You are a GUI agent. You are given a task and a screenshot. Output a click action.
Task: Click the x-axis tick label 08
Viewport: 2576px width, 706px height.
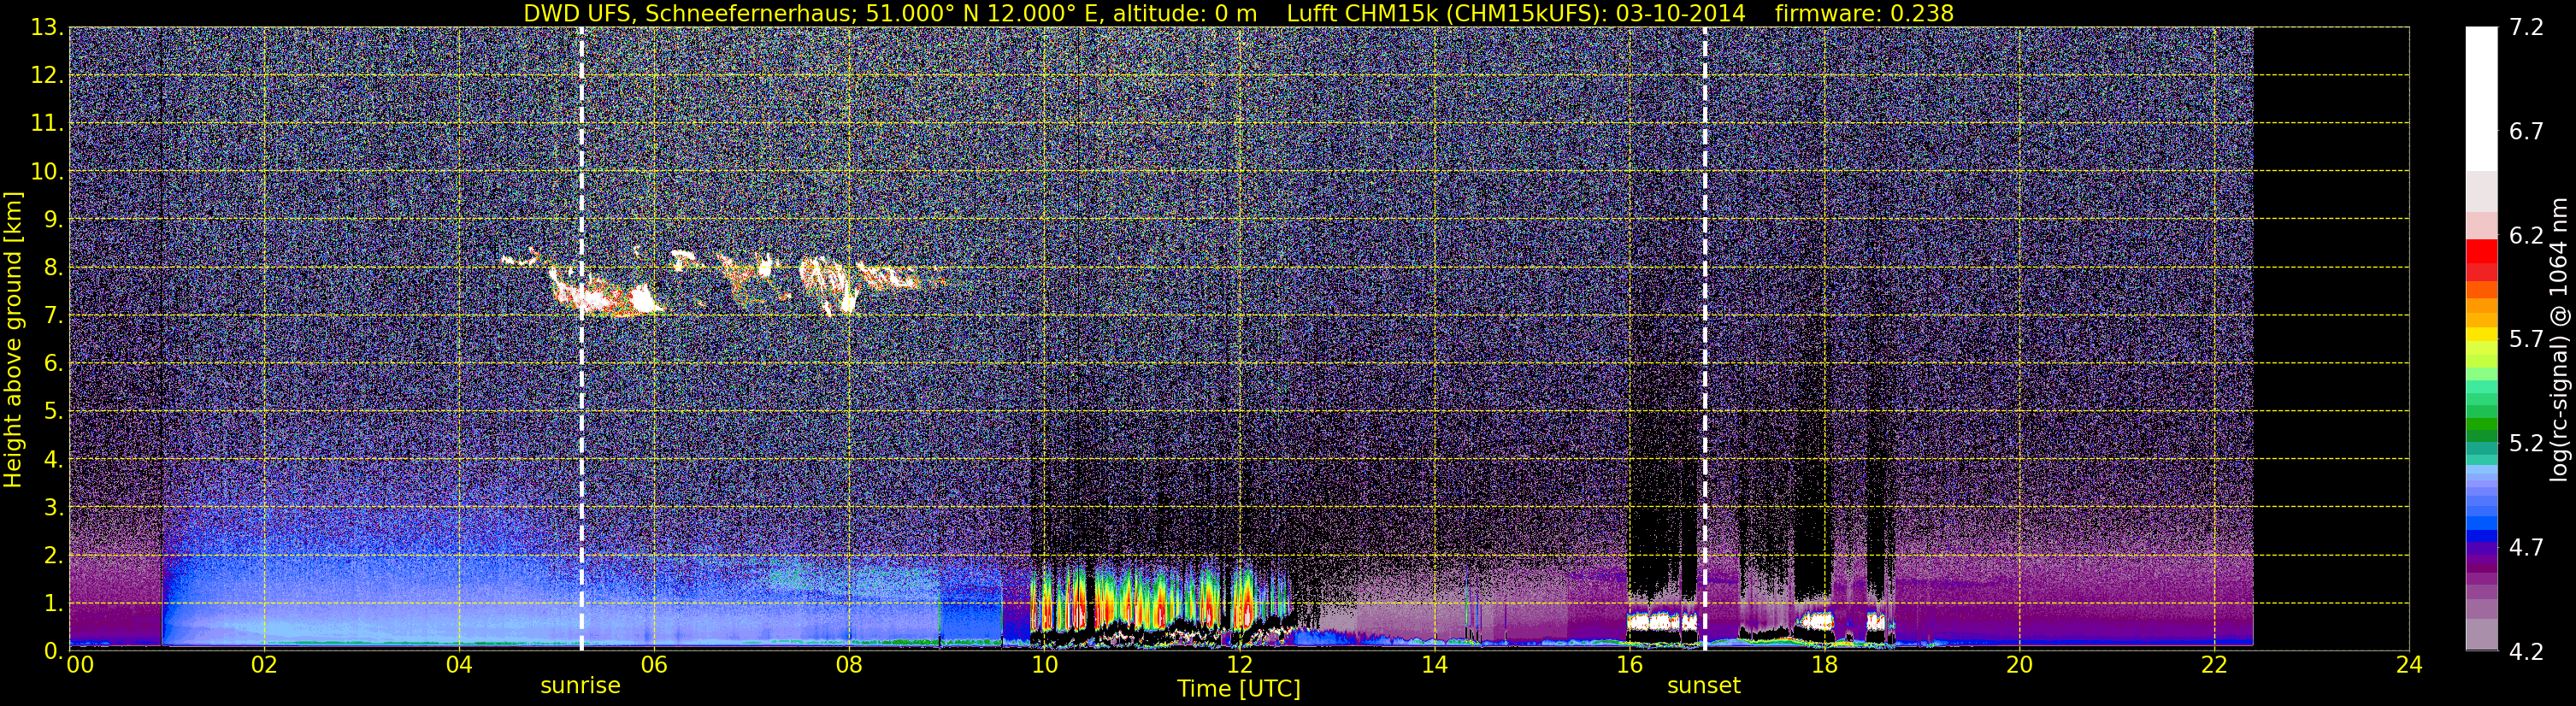tap(849, 665)
